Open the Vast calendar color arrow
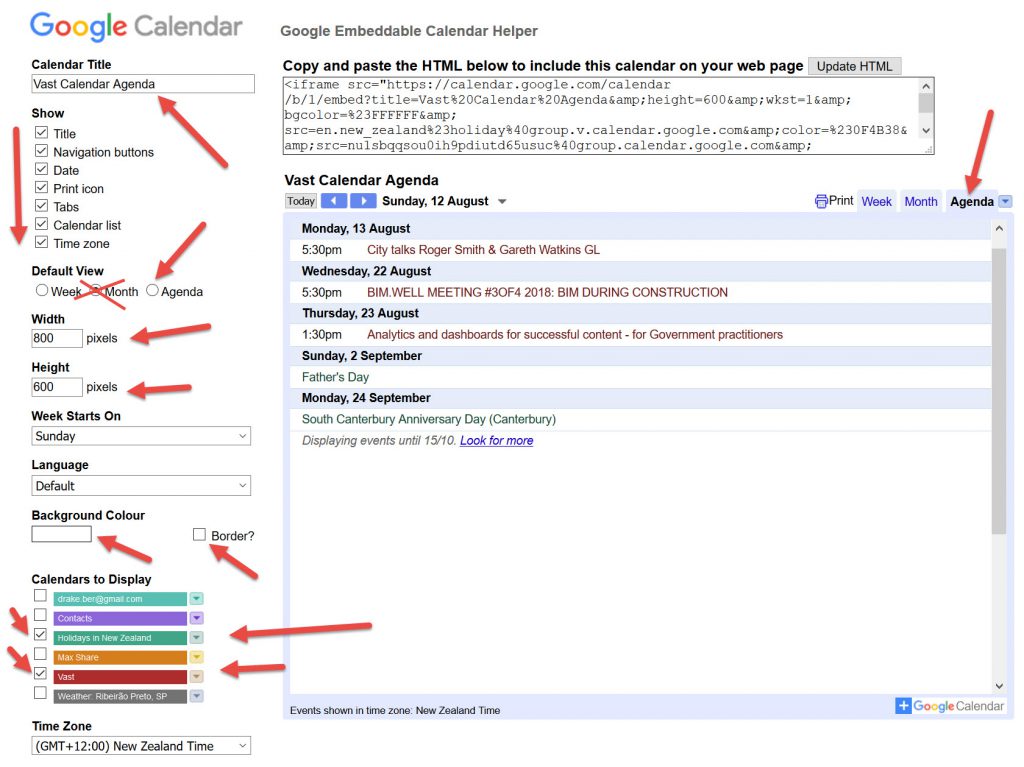 197,677
